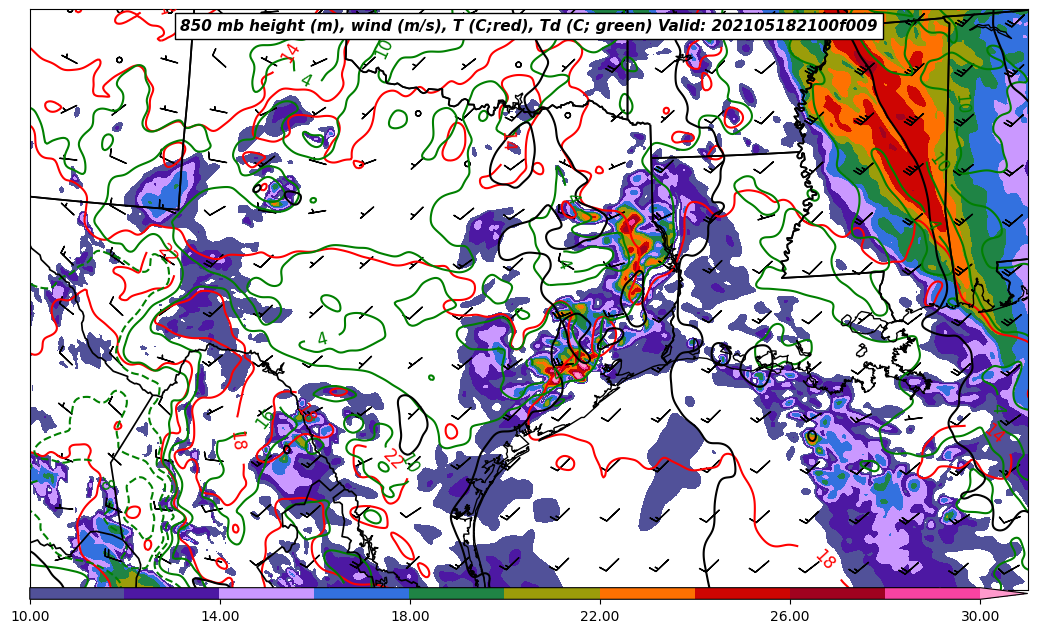Pick the olive 20–22 colorbar segment
The width and height of the screenshot is (1037, 633).
click(x=552, y=593)
